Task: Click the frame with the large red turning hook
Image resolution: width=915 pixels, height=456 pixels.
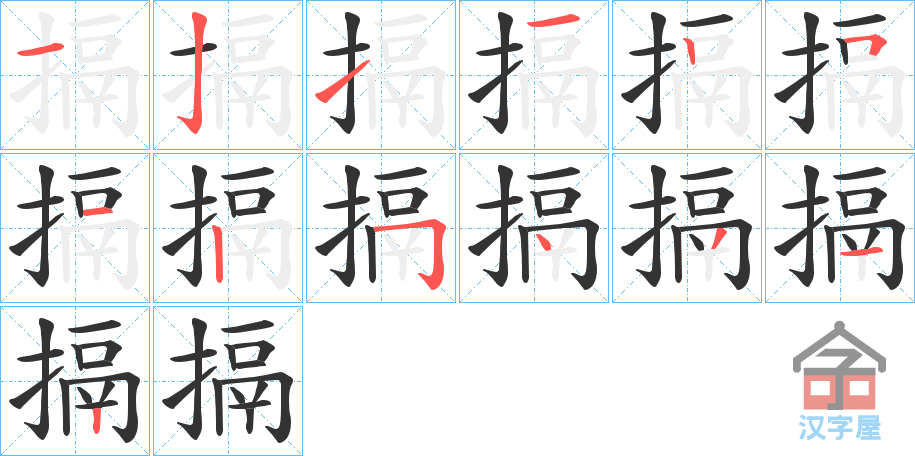Action: point(381,228)
